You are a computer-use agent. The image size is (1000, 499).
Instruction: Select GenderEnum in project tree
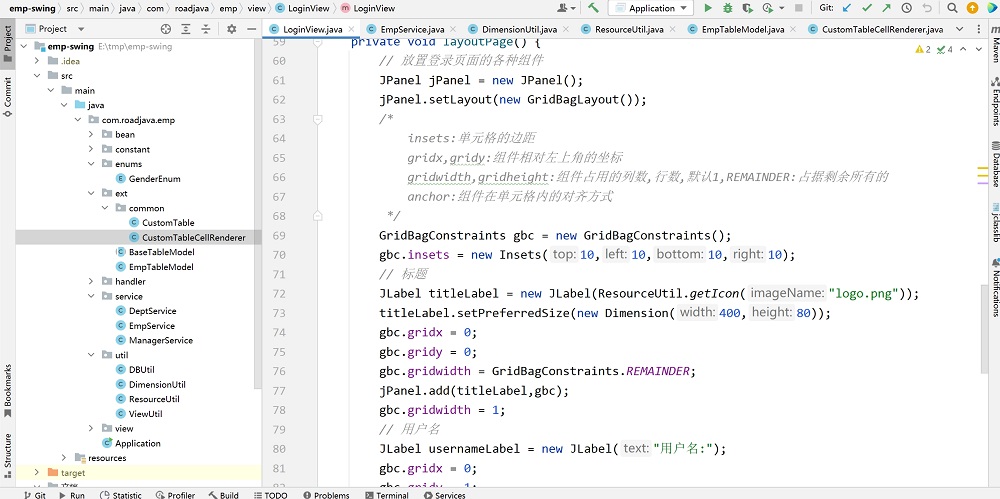pyautogui.click(x=154, y=179)
